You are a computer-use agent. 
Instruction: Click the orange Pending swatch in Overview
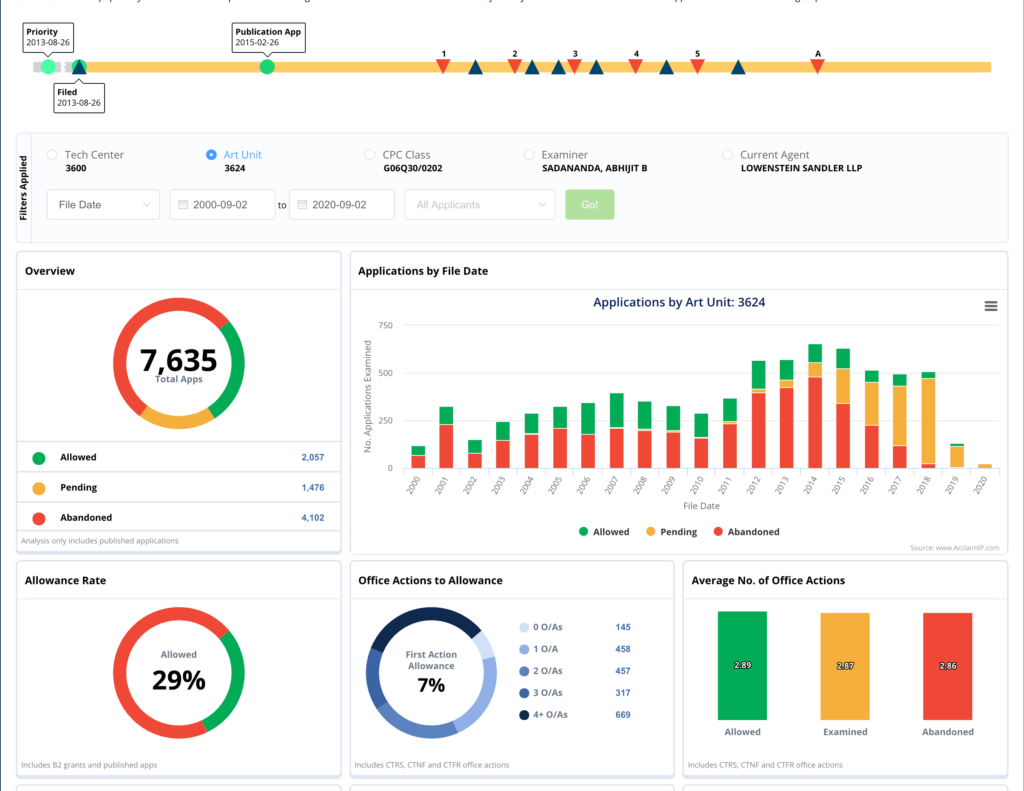coord(39,488)
